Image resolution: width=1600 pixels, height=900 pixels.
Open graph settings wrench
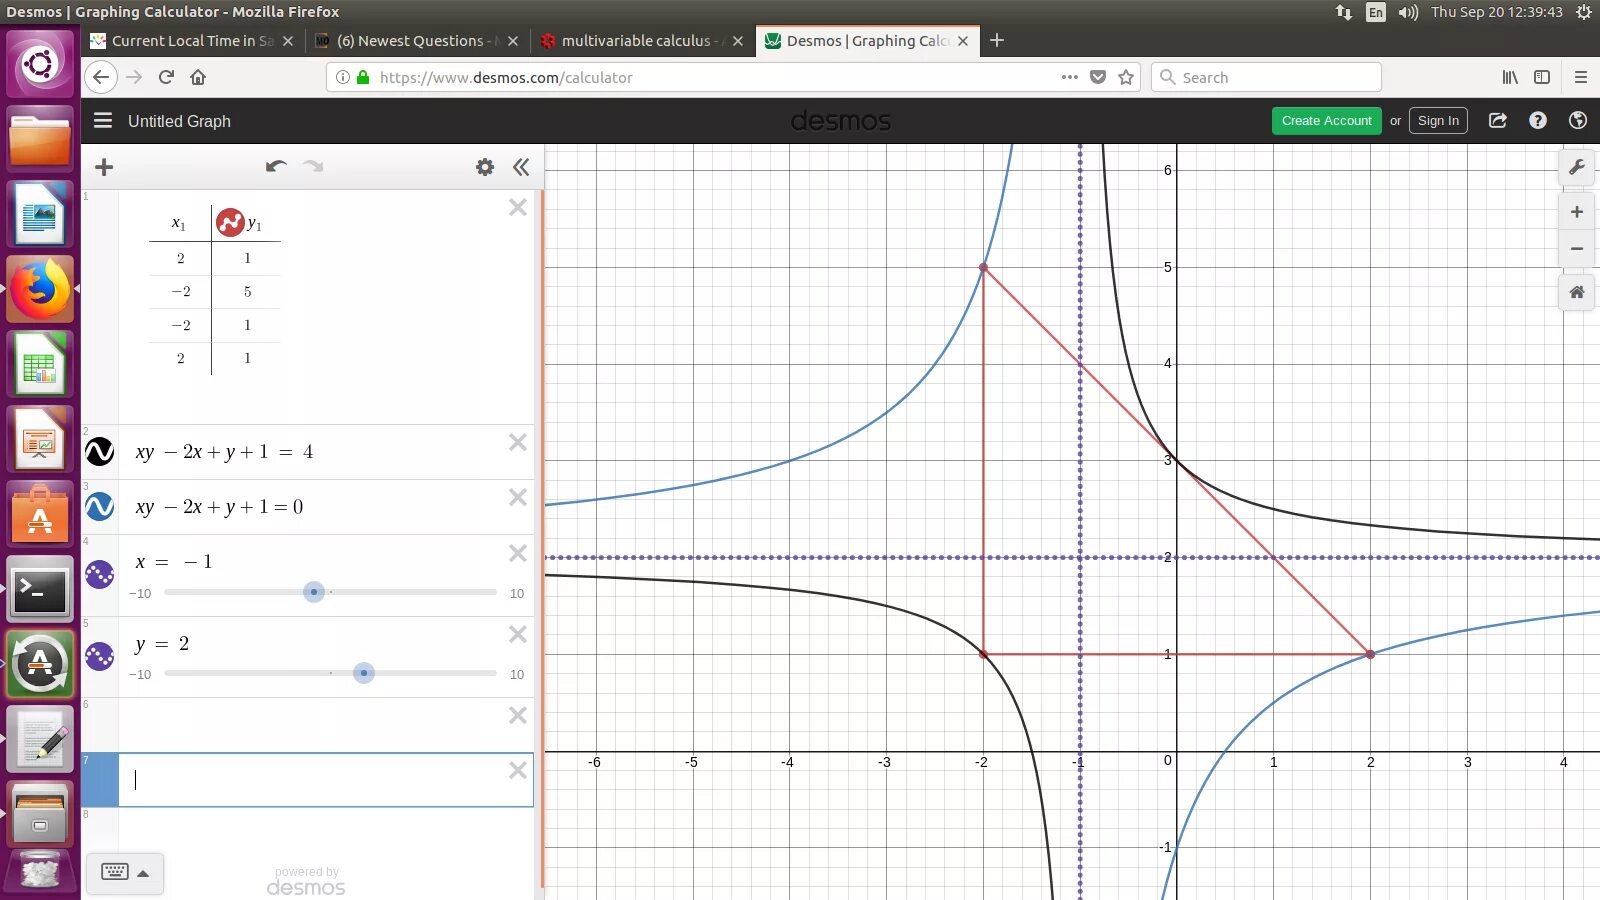pyautogui.click(x=1577, y=167)
